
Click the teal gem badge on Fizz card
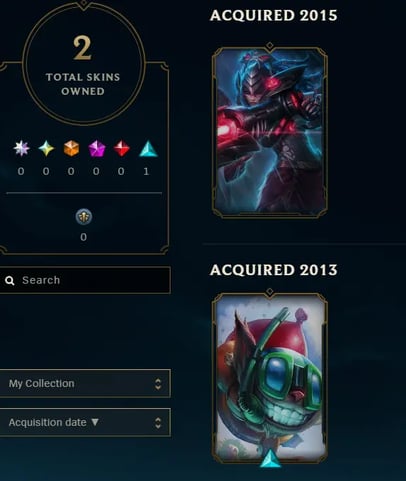[x=270, y=458]
